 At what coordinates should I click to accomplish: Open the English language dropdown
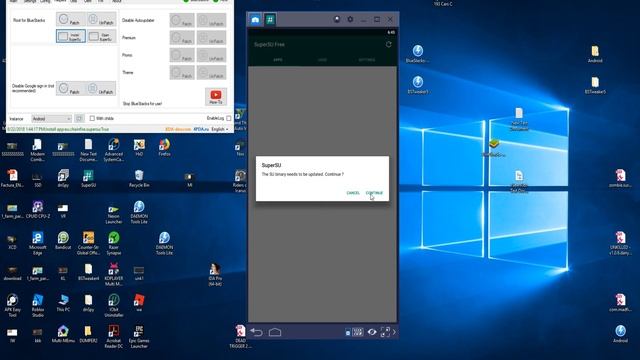pyautogui.click(x=220, y=129)
